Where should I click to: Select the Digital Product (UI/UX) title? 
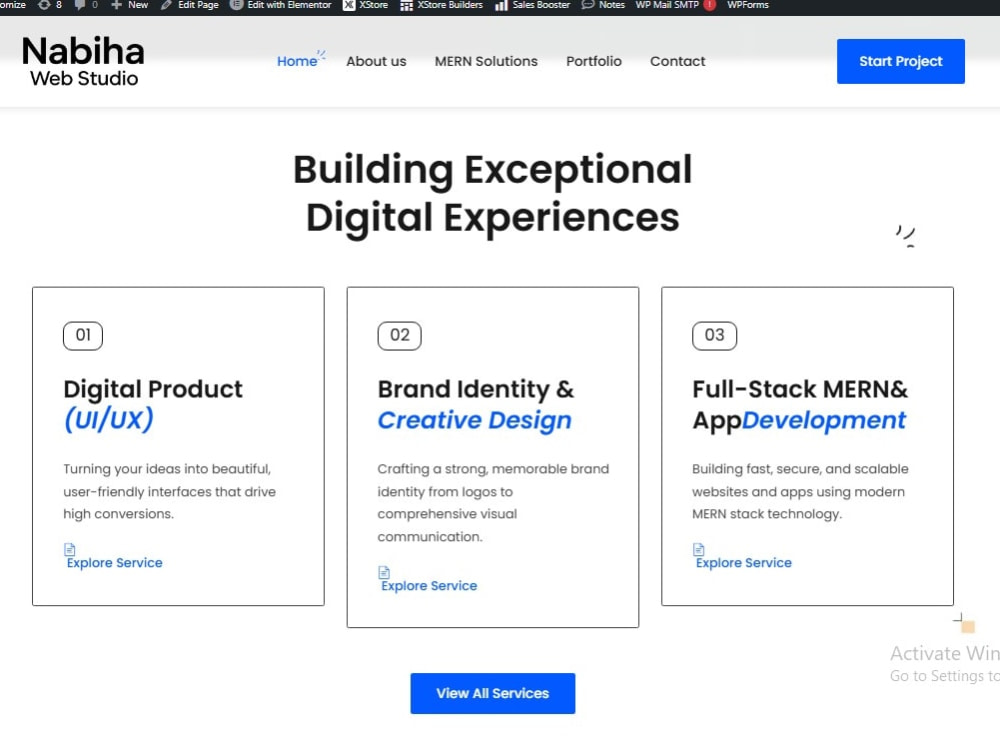[153, 404]
